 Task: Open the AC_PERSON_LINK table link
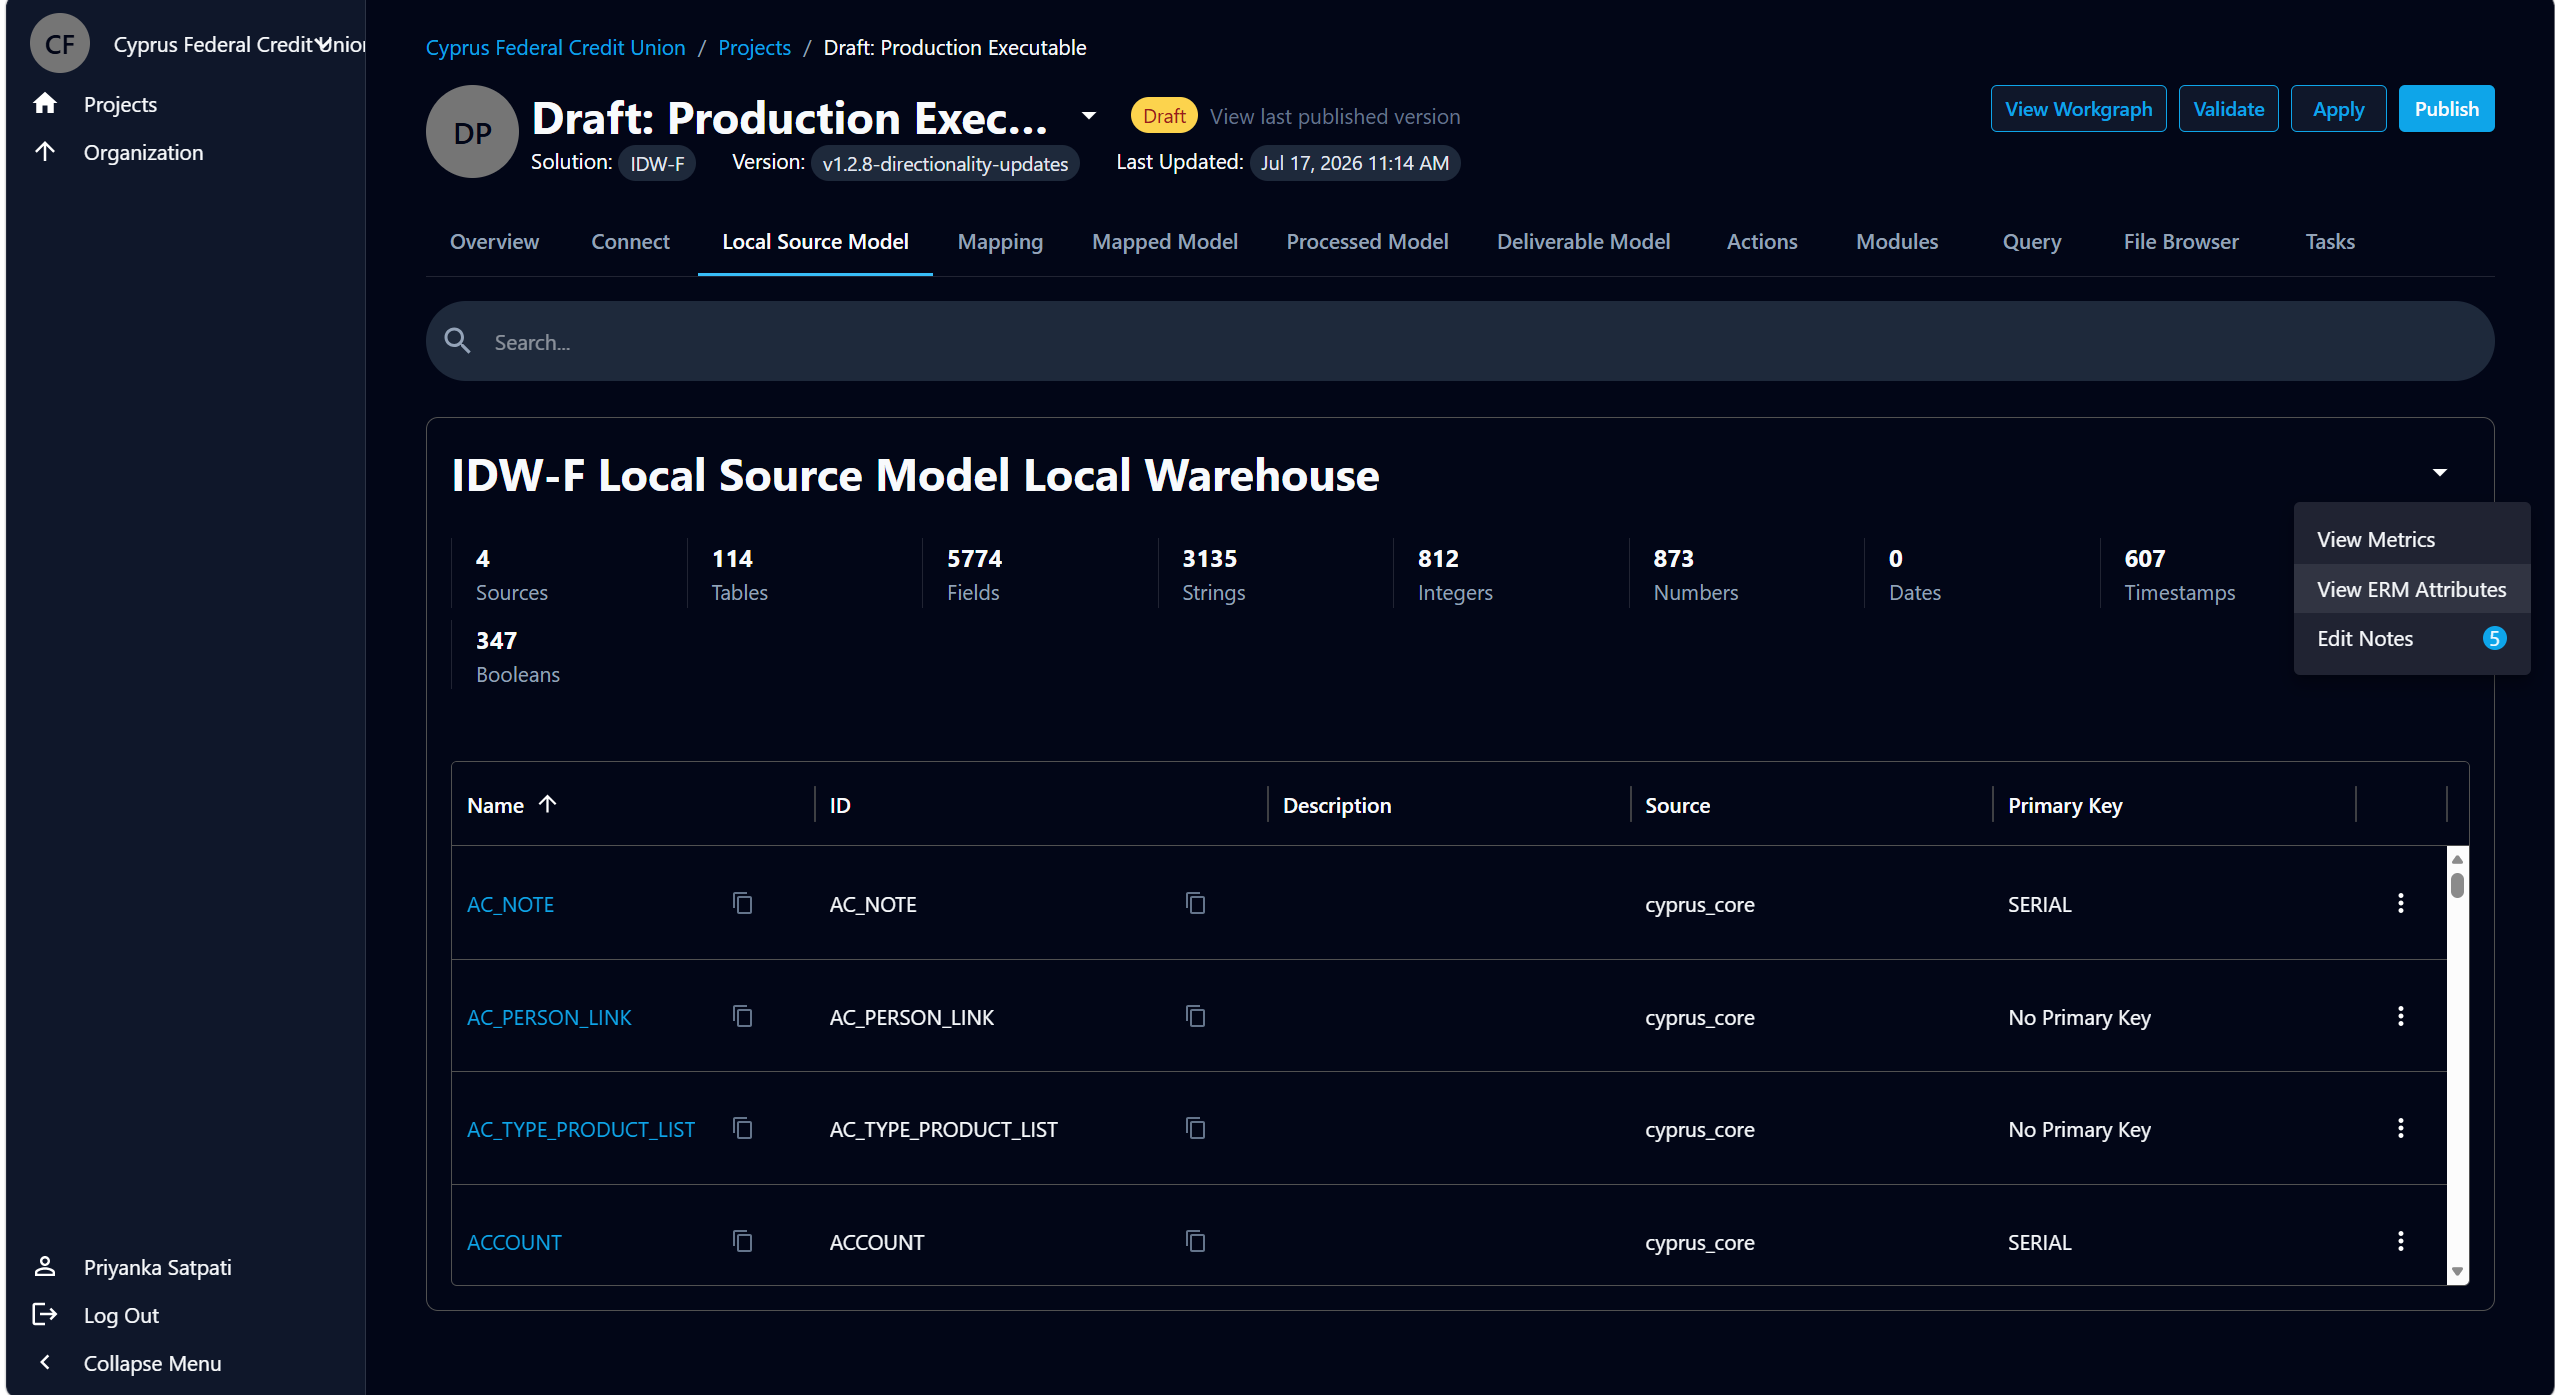tap(549, 1017)
